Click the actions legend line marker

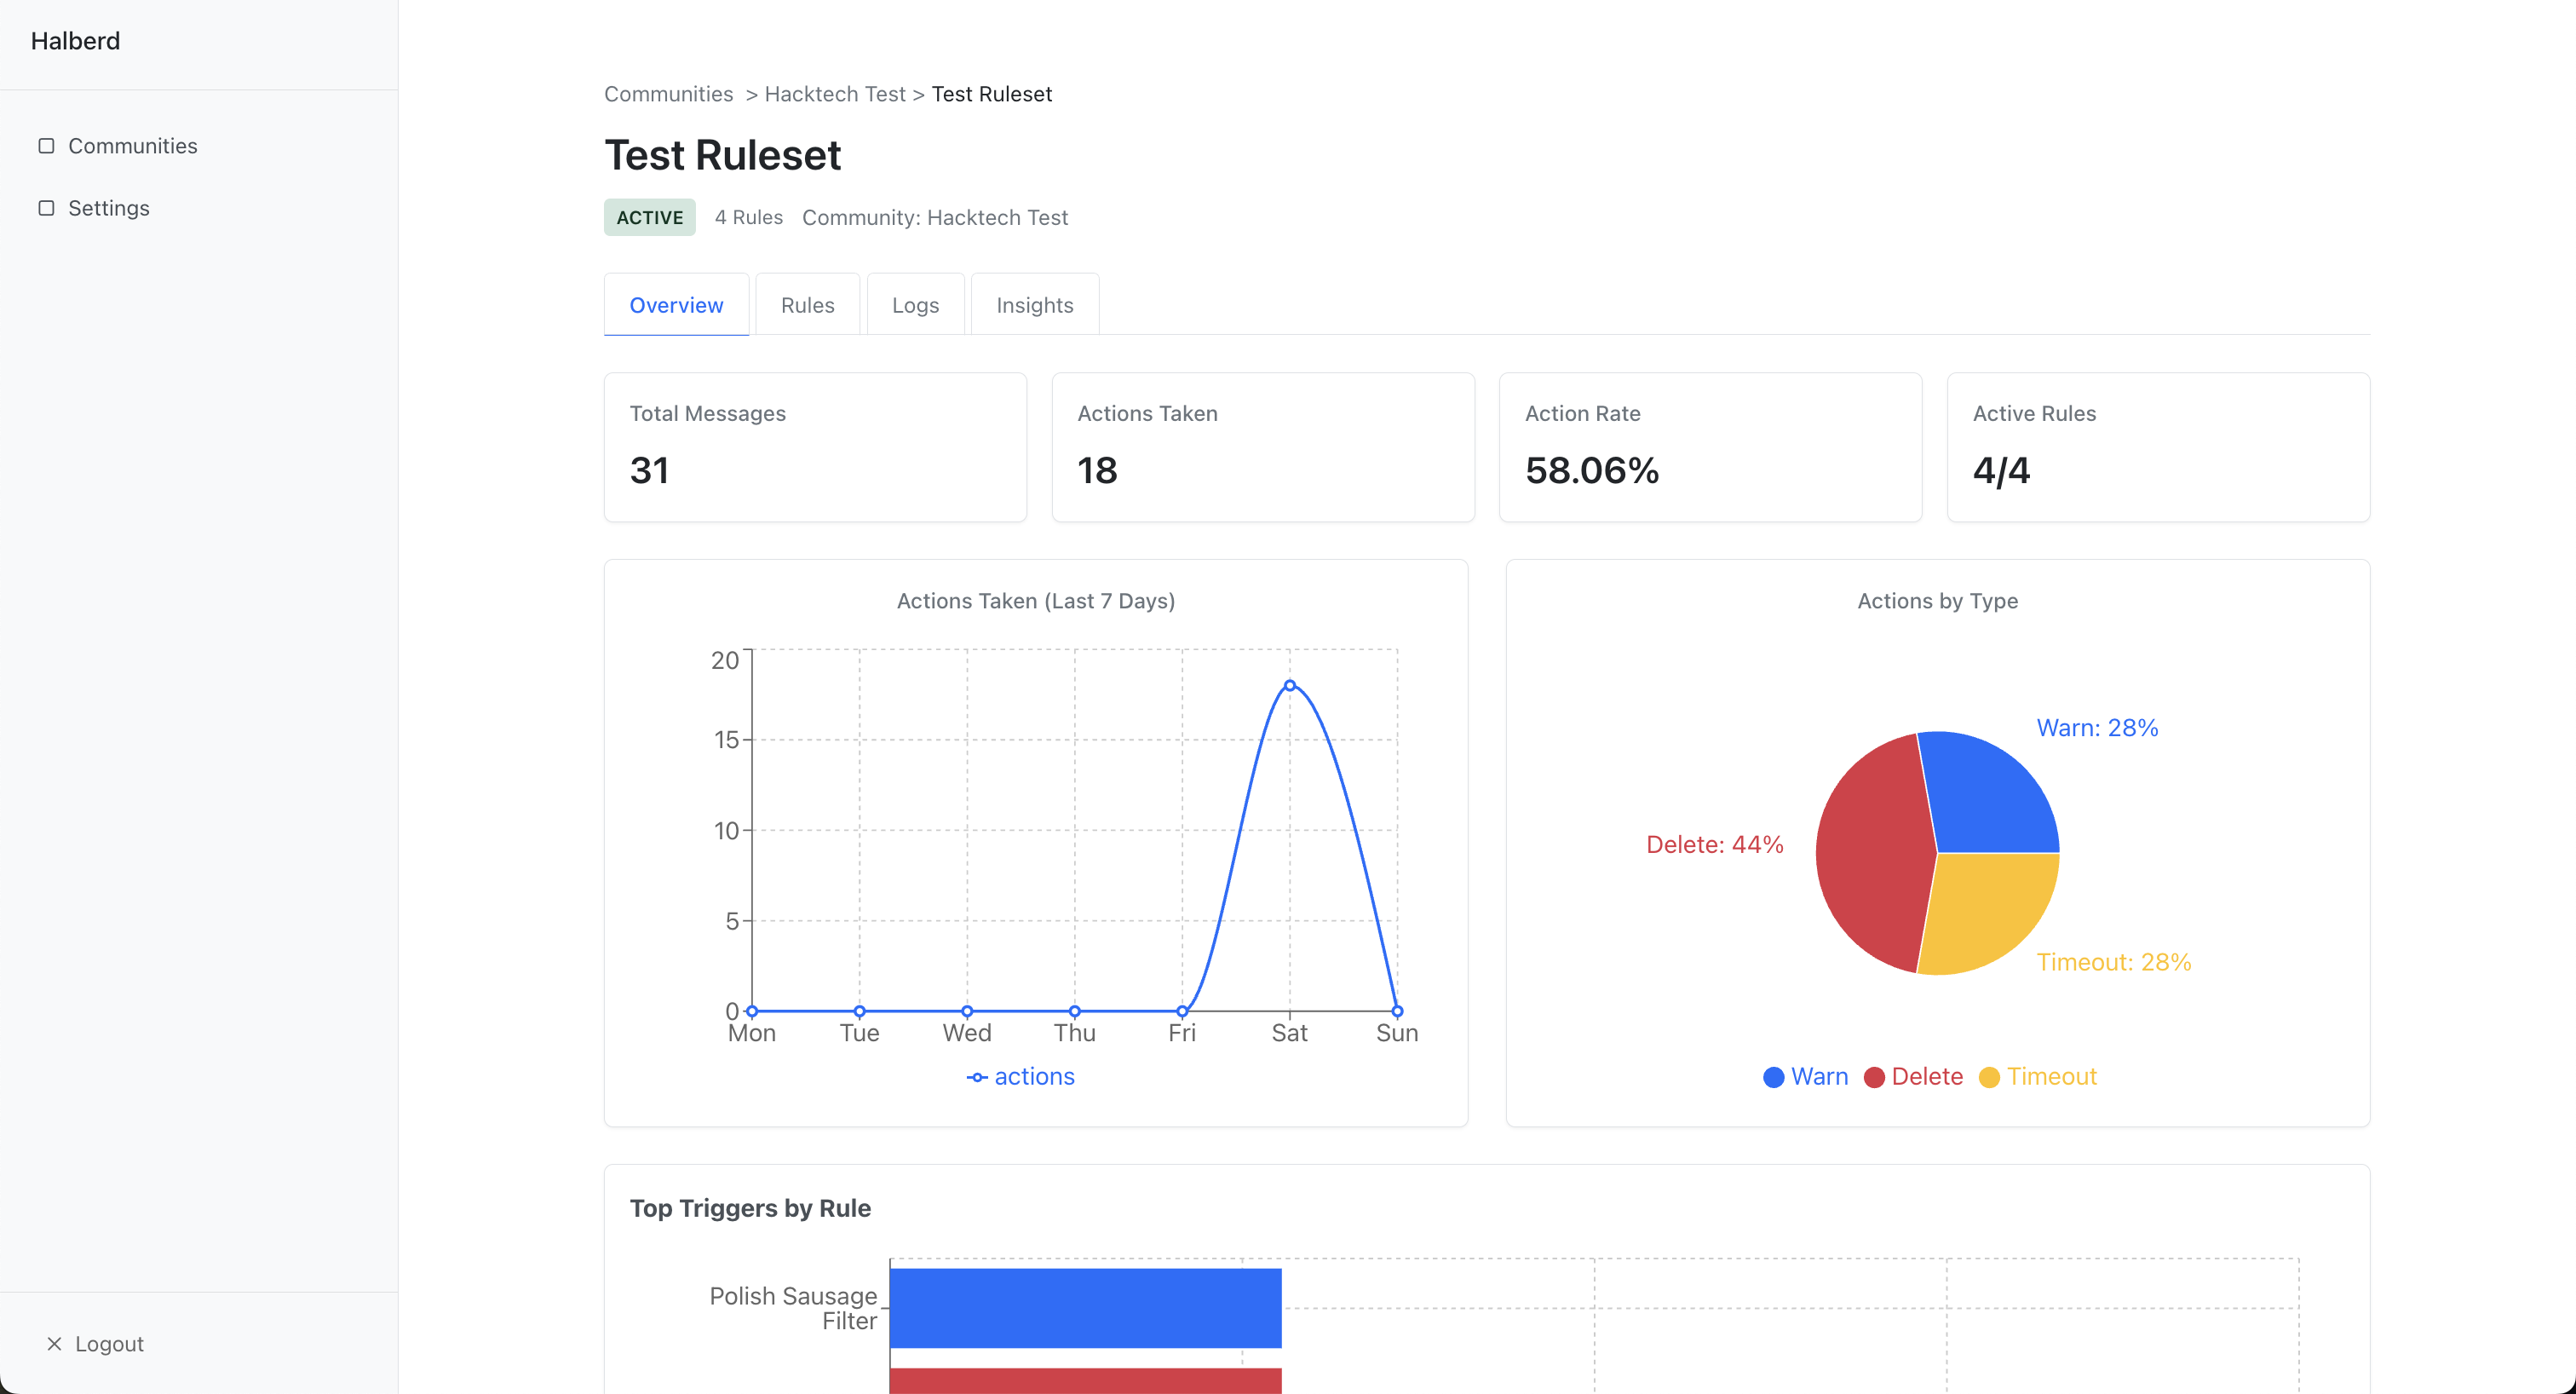[977, 1077]
